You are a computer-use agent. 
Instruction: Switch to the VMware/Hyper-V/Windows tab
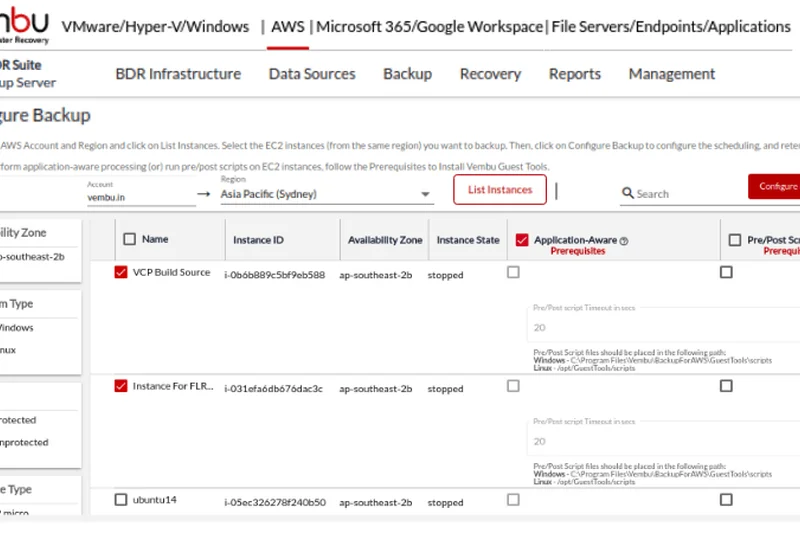[x=155, y=27]
